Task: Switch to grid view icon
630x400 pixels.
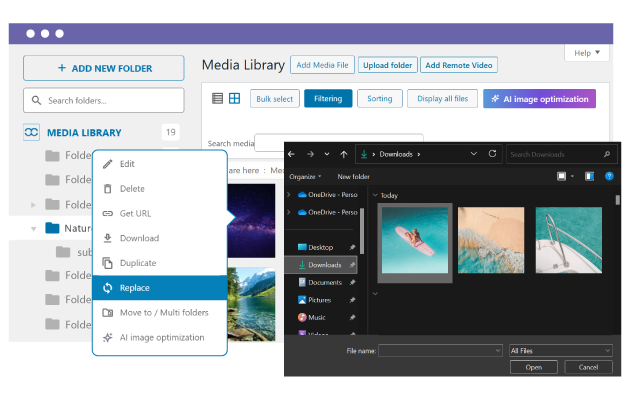Action: pyautogui.click(x=234, y=99)
